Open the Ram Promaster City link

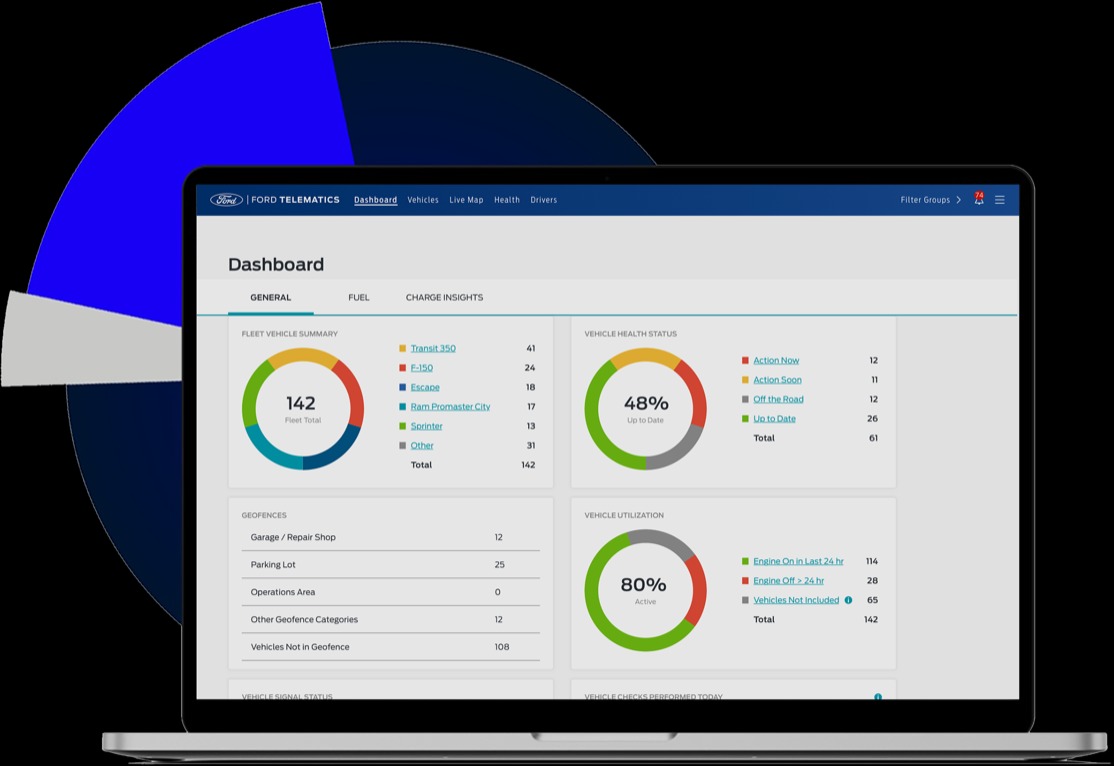click(x=450, y=407)
